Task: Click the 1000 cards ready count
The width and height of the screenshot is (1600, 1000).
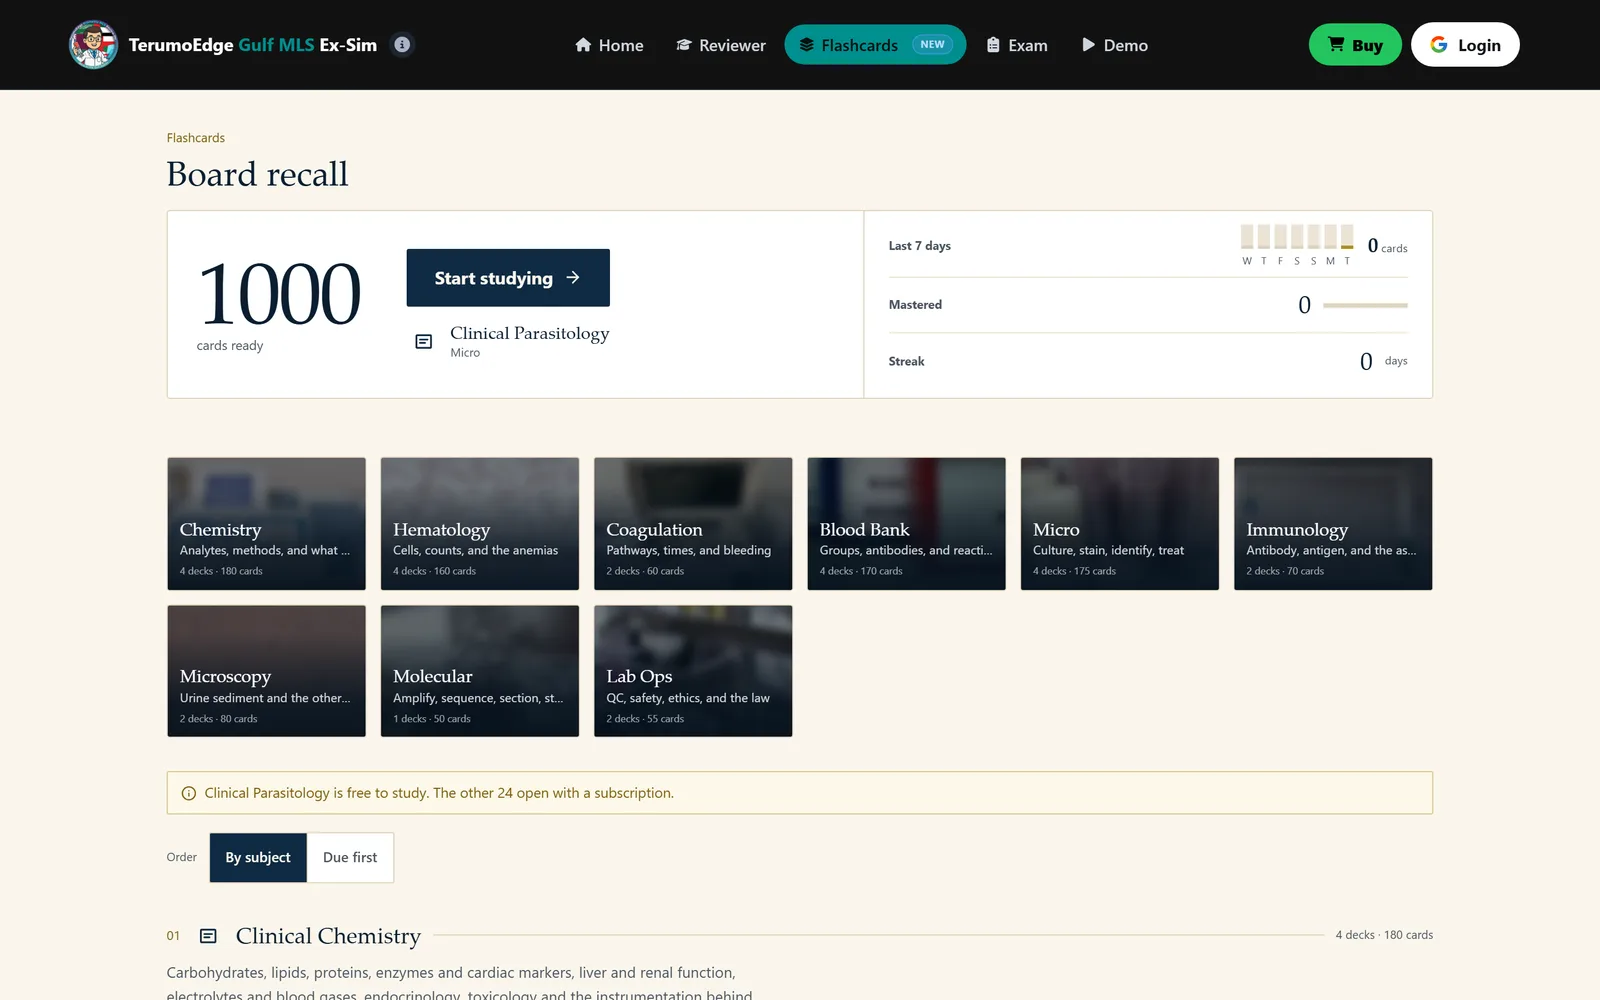Action: 279,294
